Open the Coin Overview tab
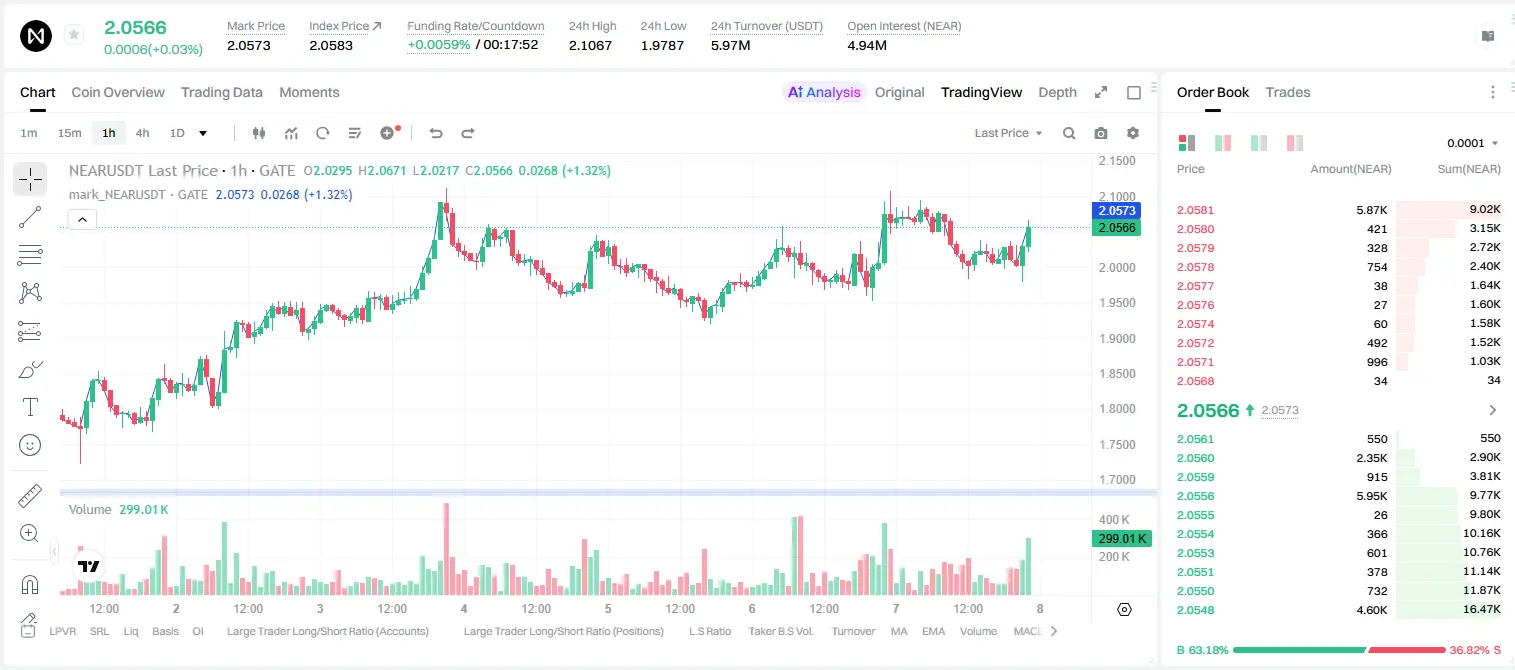Viewport: 1515px width, 670px height. click(x=118, y=92)
